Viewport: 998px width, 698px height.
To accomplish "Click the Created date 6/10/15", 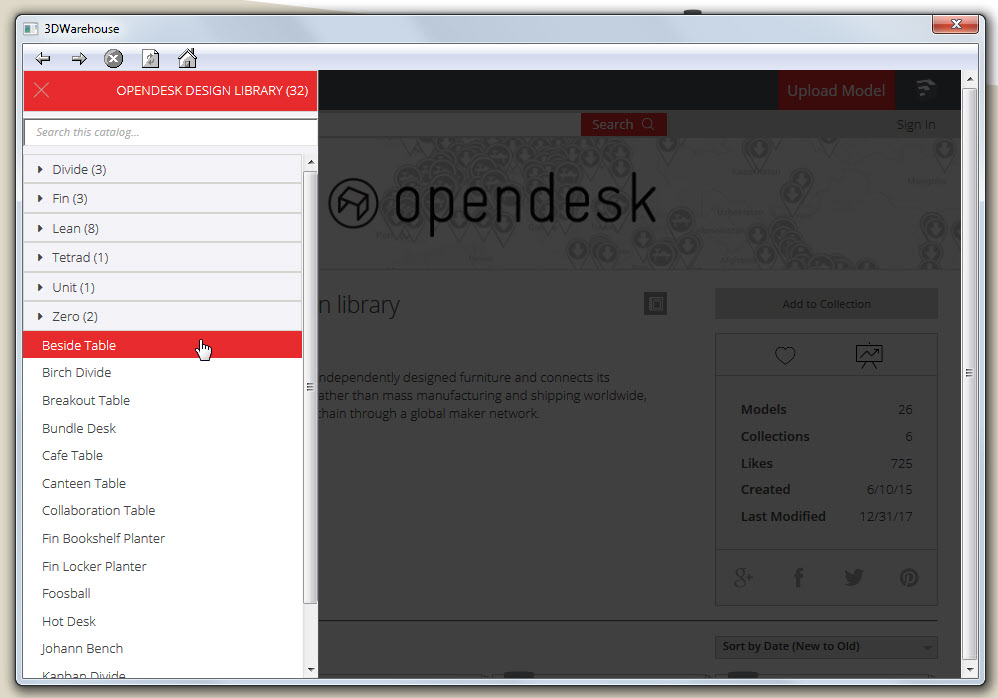I will point(889,490).
